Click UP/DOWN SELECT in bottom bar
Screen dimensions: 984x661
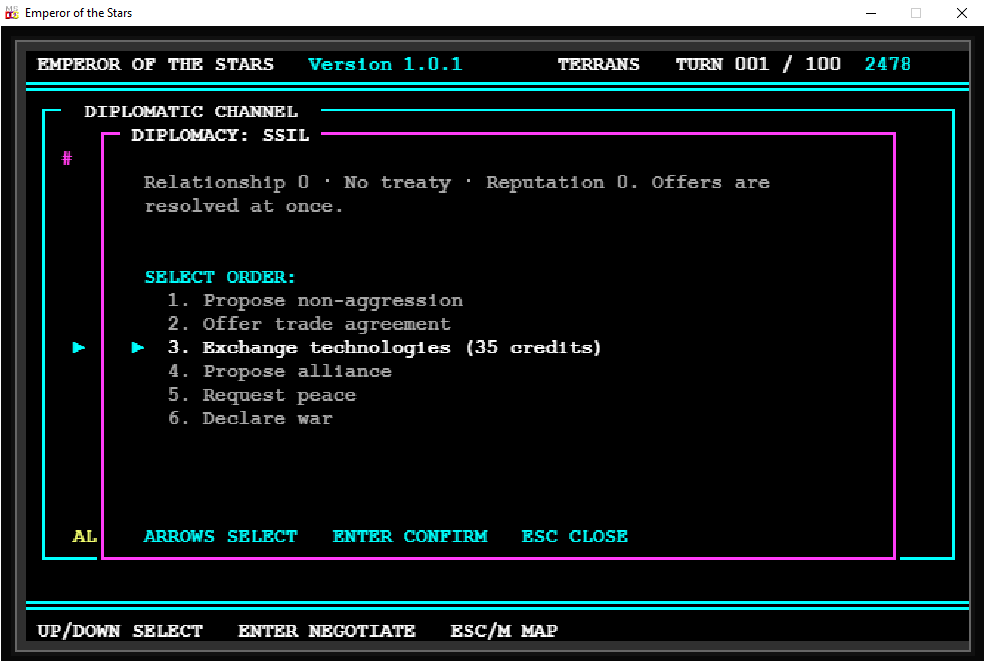point(120,630)
